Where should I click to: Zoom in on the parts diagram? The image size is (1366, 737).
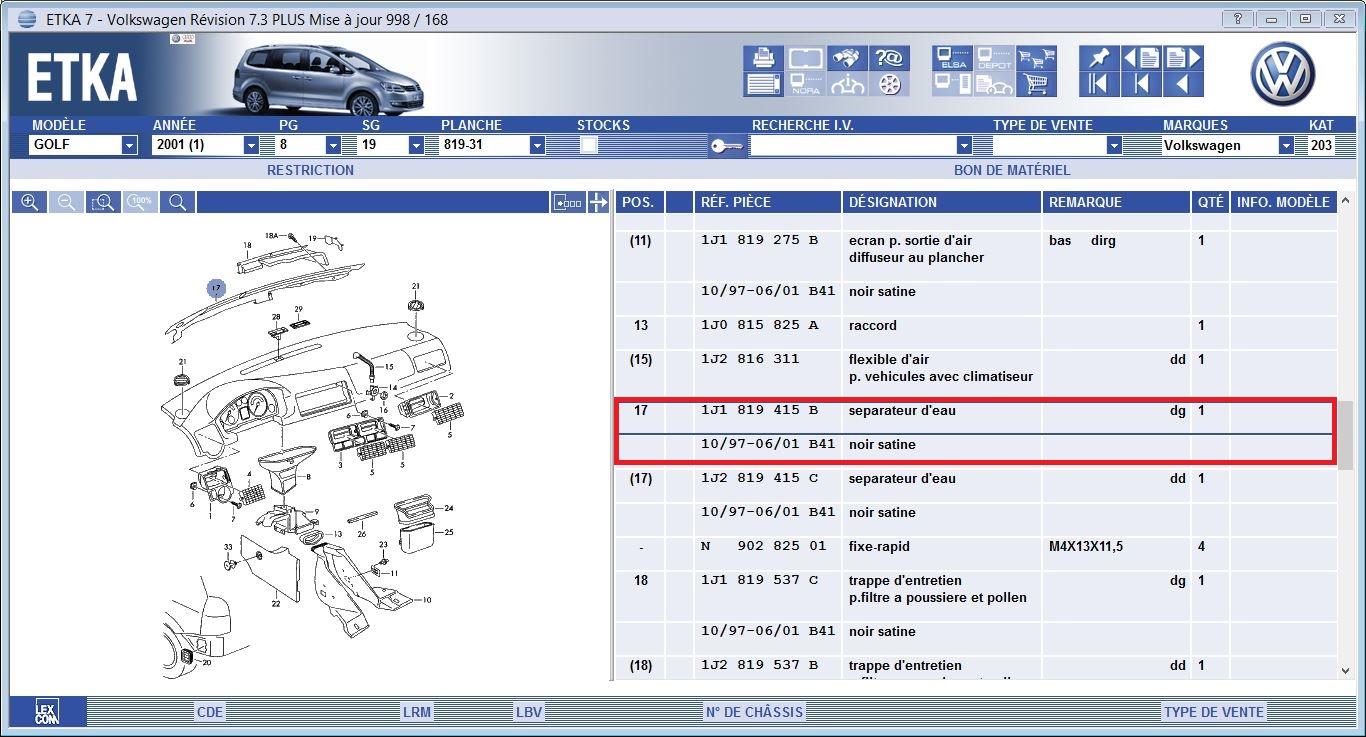[x=30, y=202]
